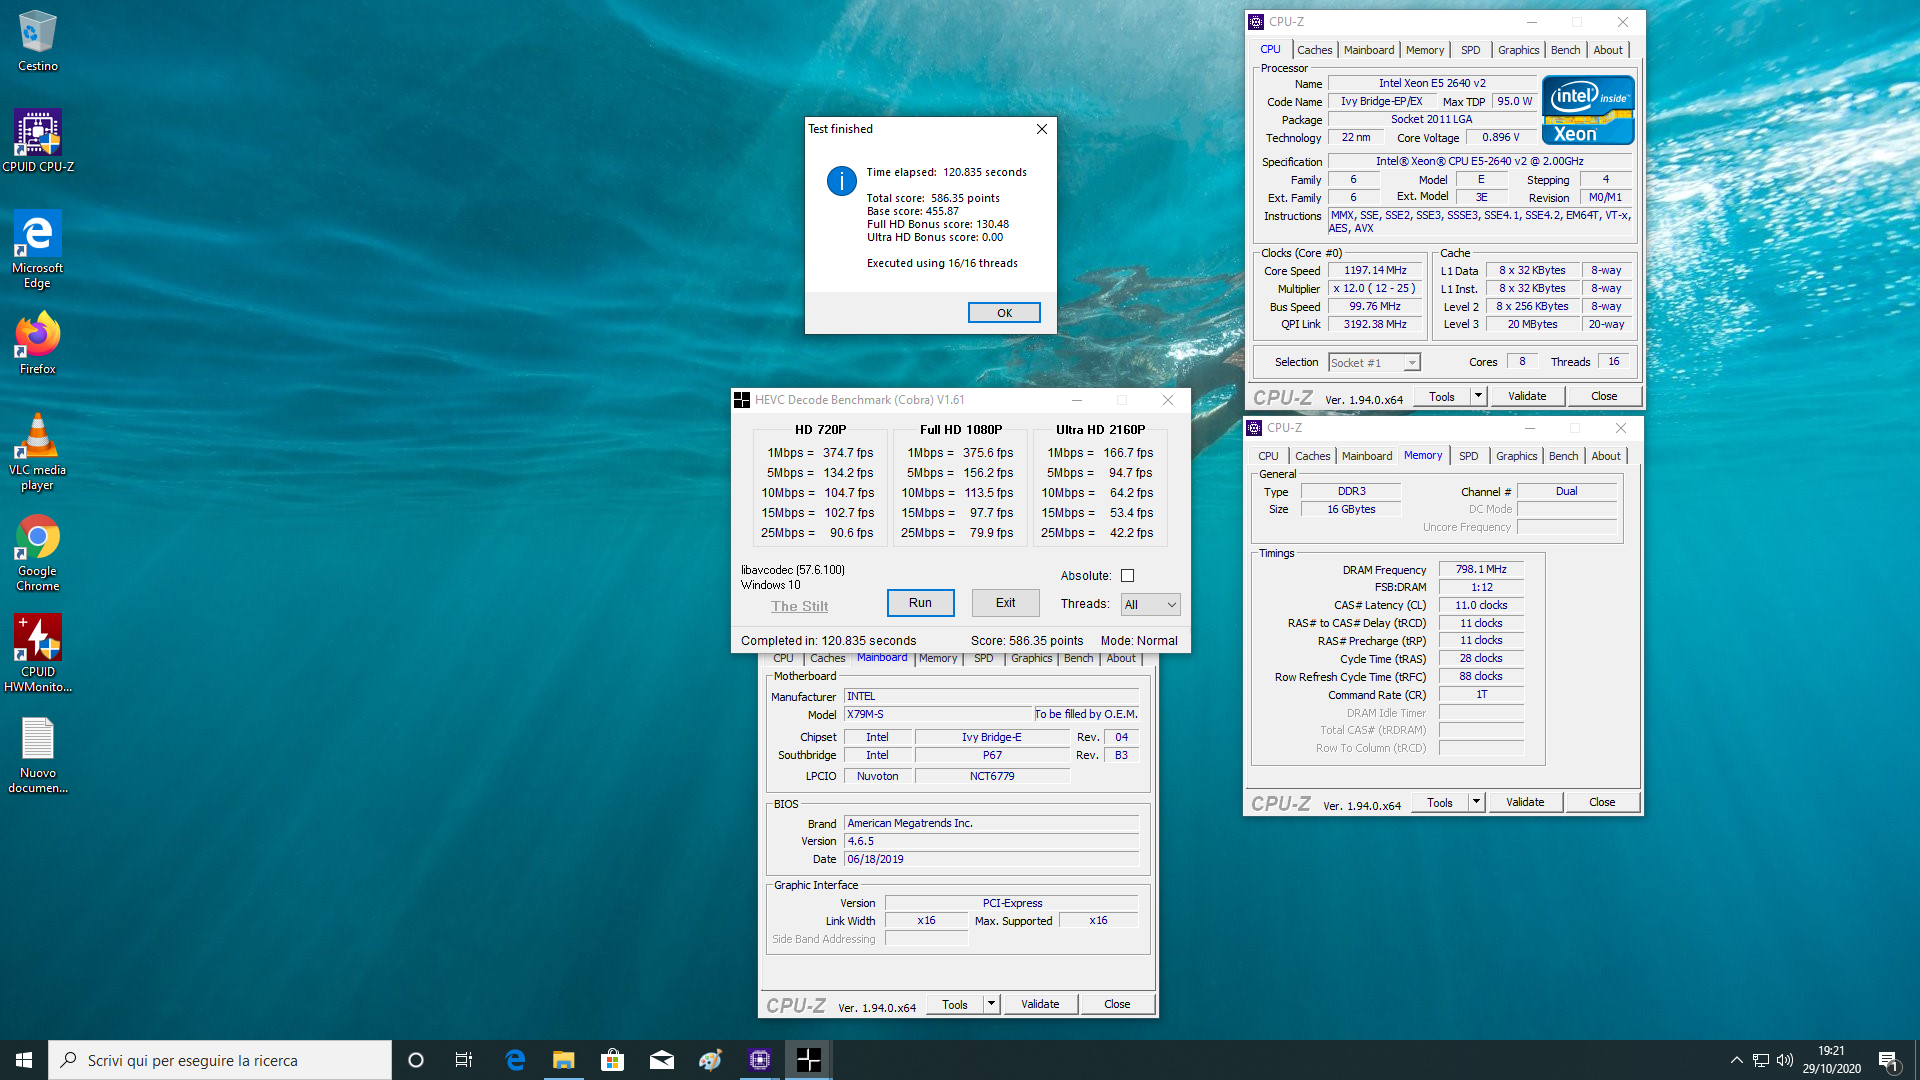This screenshot has height=1080, width=1920.
Task: Open CPUID HWMonitor shortcut
Action: (38, 653)
